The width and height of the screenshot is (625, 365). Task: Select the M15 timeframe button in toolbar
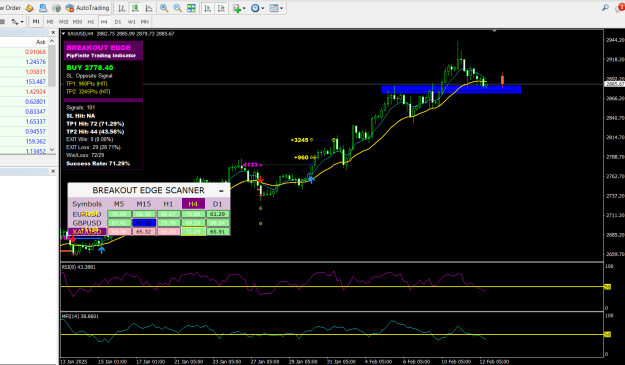63,22
